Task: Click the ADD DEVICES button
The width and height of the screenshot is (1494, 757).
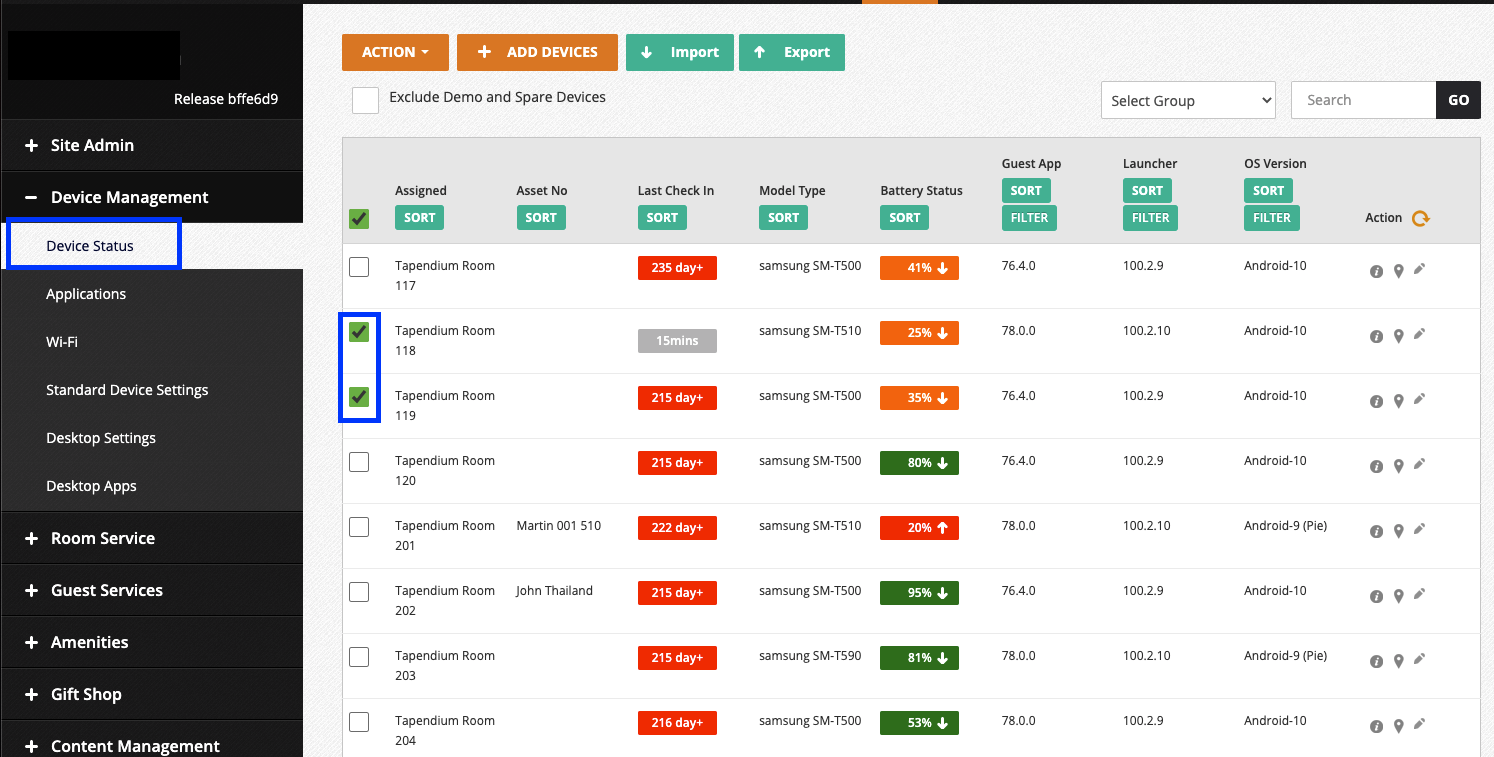Action: [537, 53]
